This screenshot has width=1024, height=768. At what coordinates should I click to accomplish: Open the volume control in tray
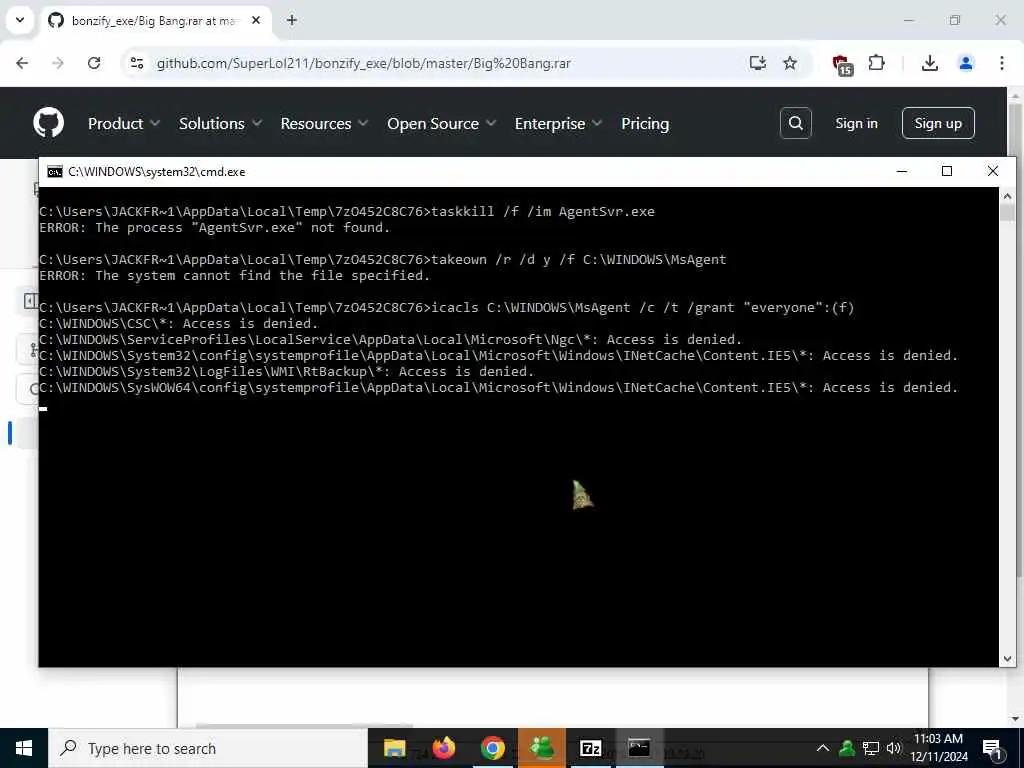point(893,748)
